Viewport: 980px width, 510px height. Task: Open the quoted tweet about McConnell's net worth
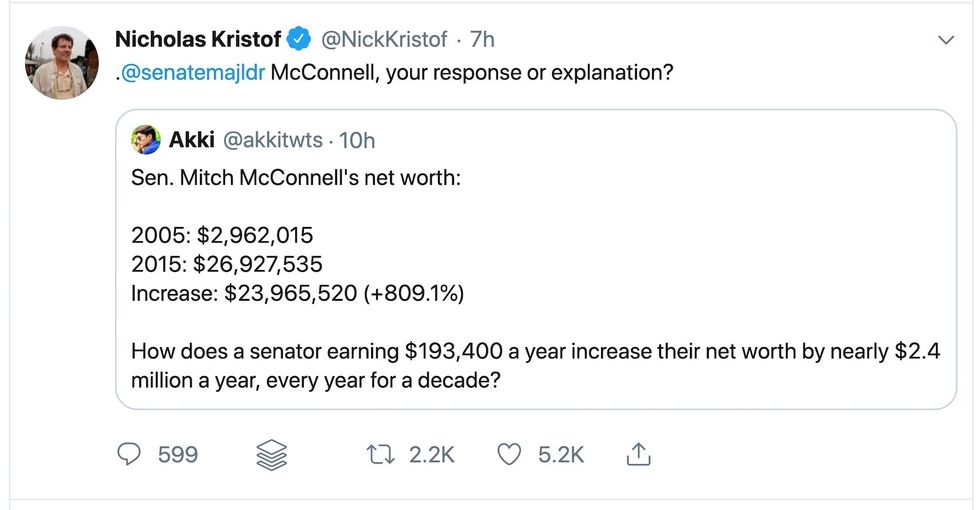[535, 290]
